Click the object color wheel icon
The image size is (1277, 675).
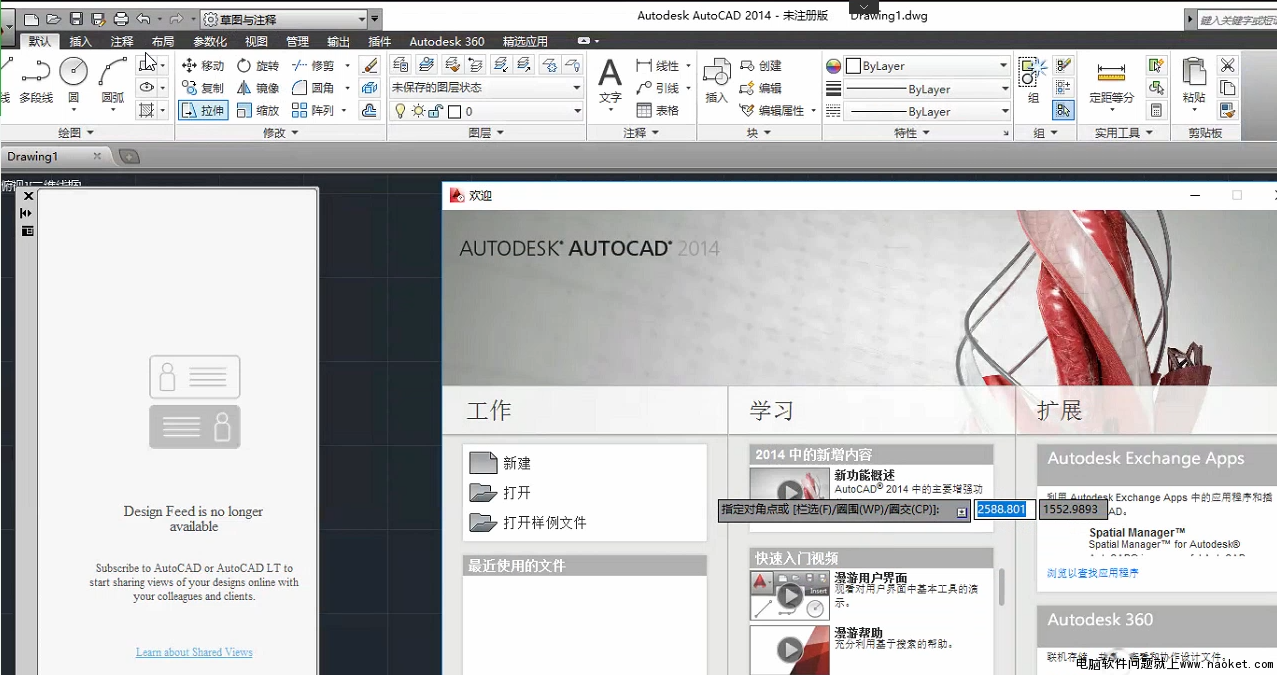[x=833, y=66]
